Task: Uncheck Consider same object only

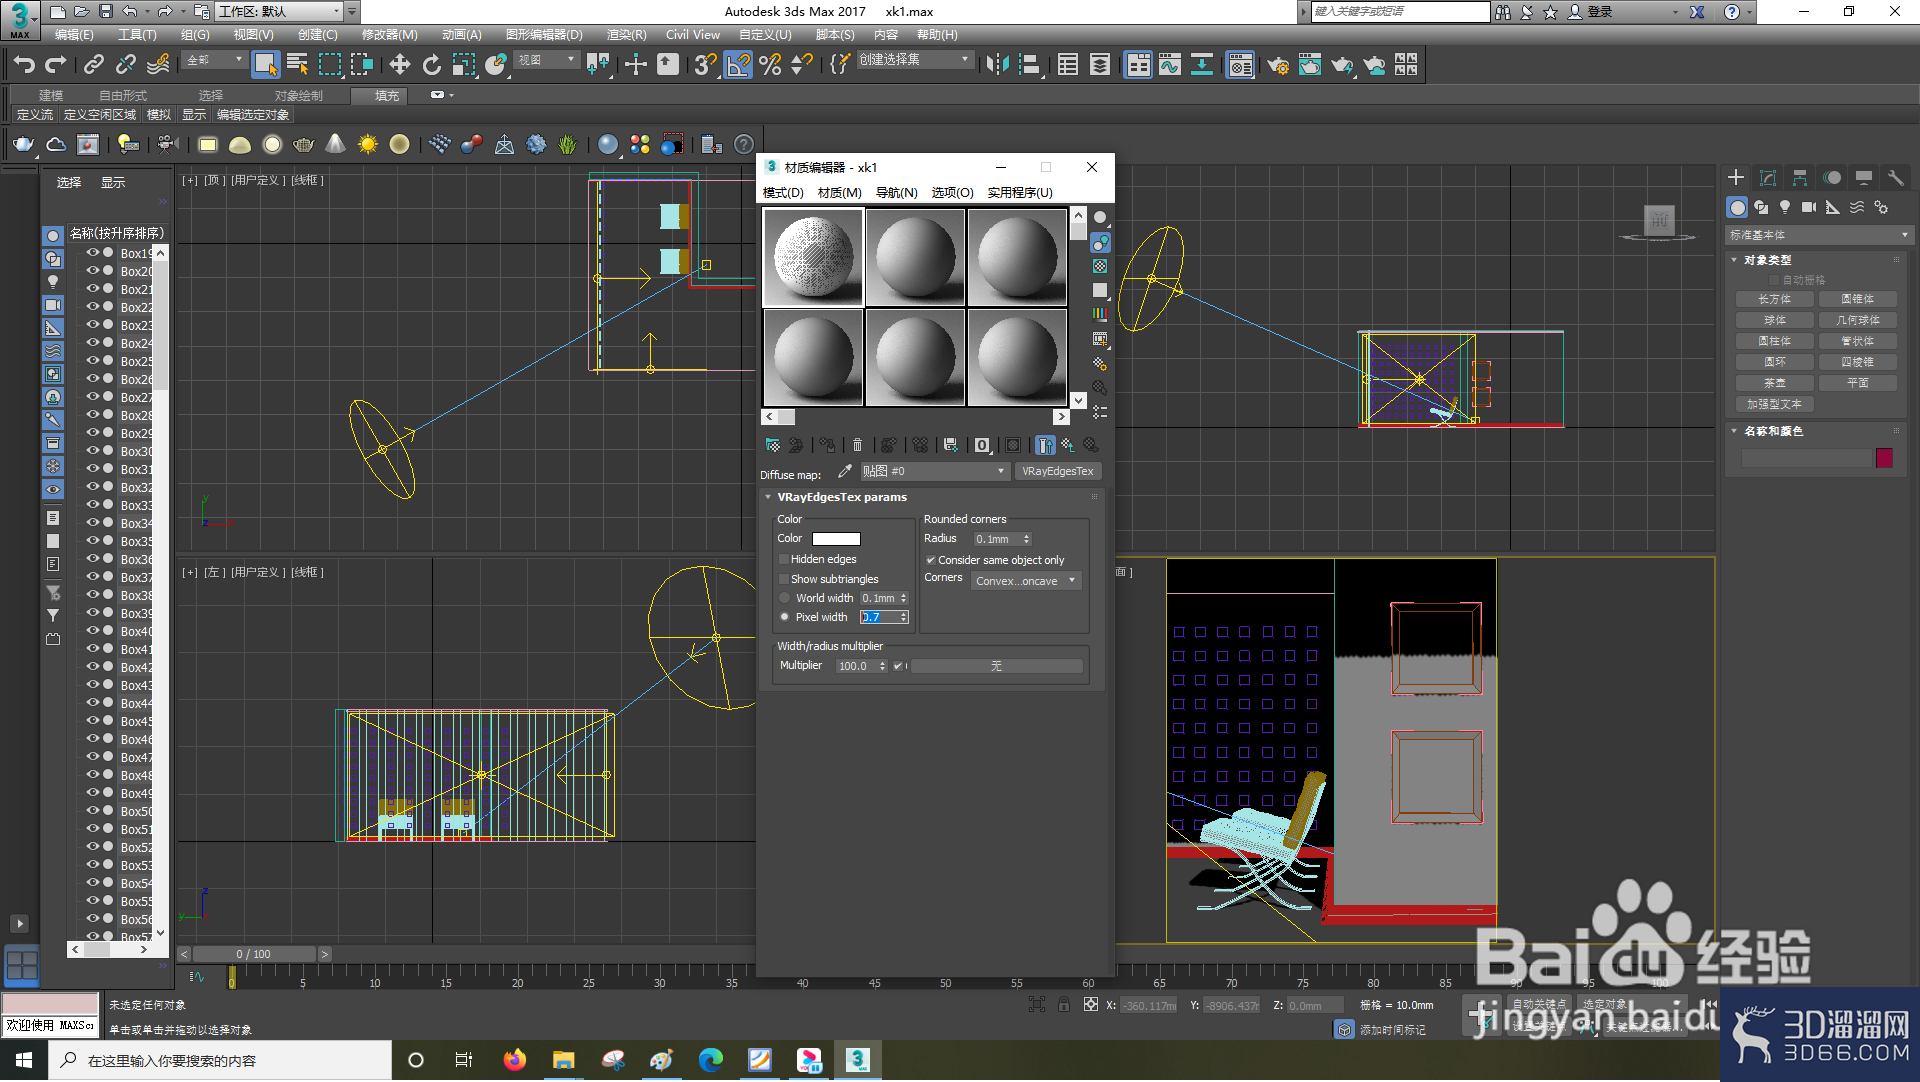Action: [930, 560]
